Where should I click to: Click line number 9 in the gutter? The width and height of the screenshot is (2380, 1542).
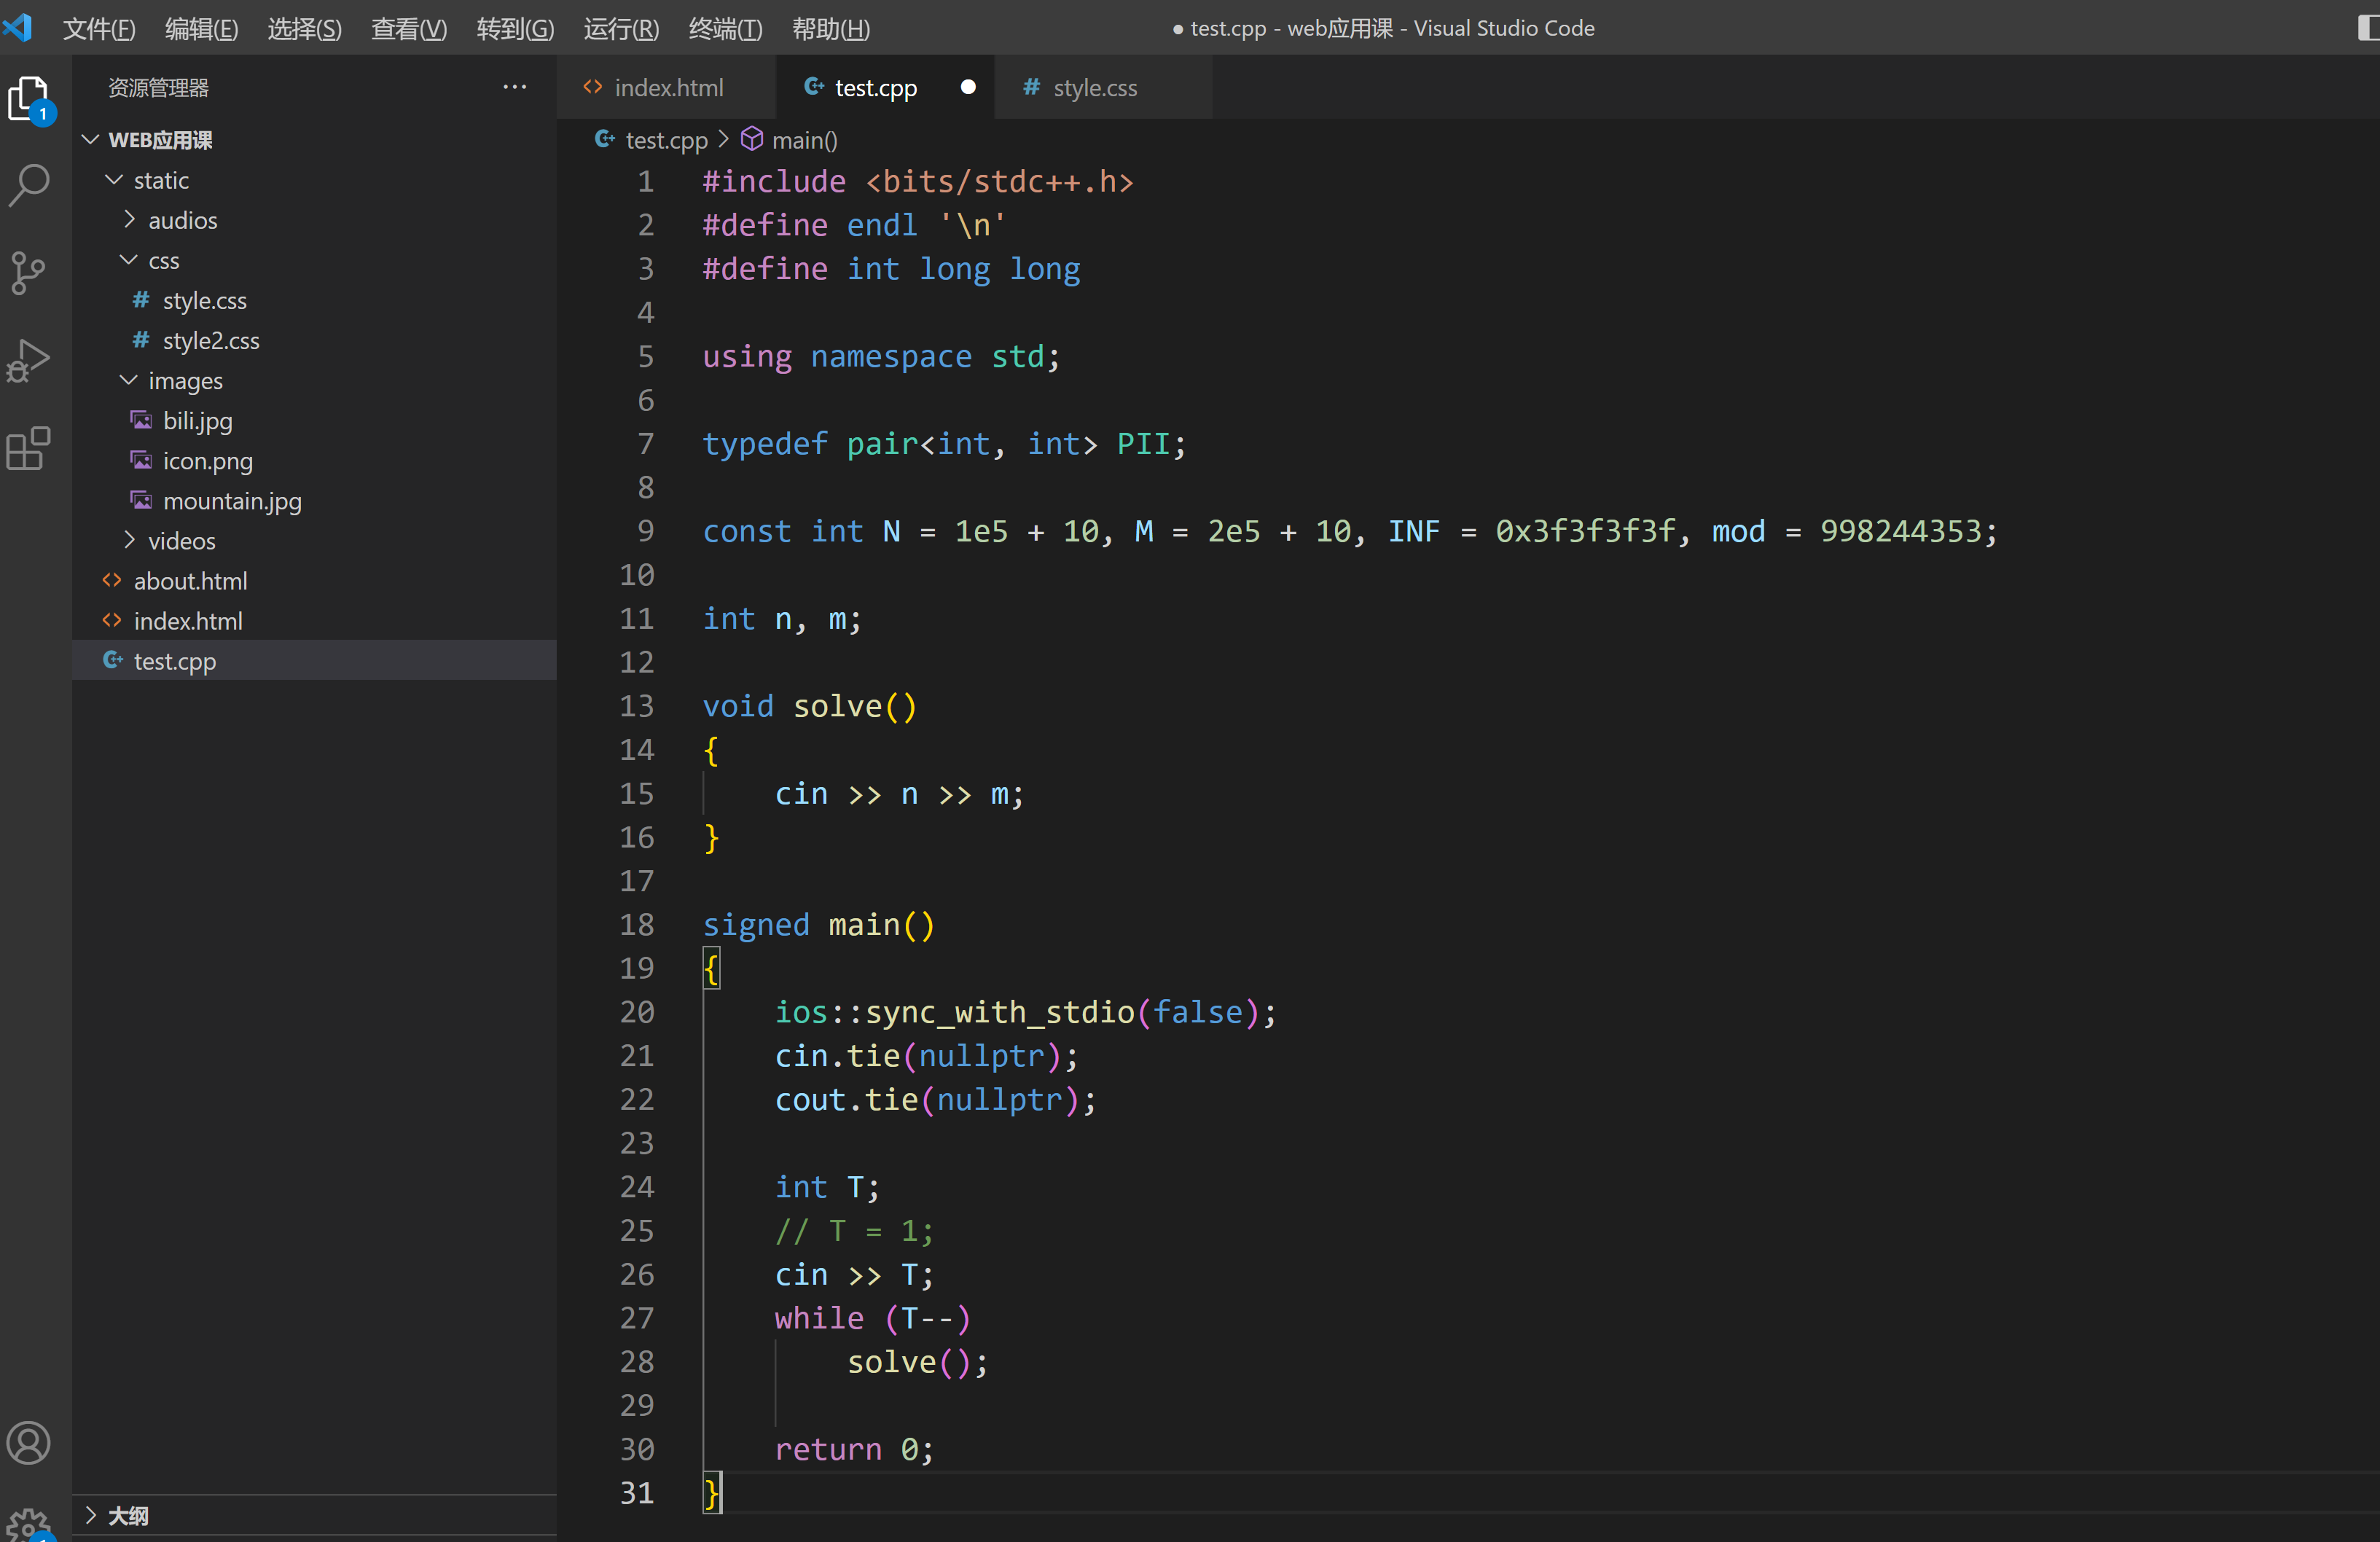pyautogui.click(x=646, y=531)
